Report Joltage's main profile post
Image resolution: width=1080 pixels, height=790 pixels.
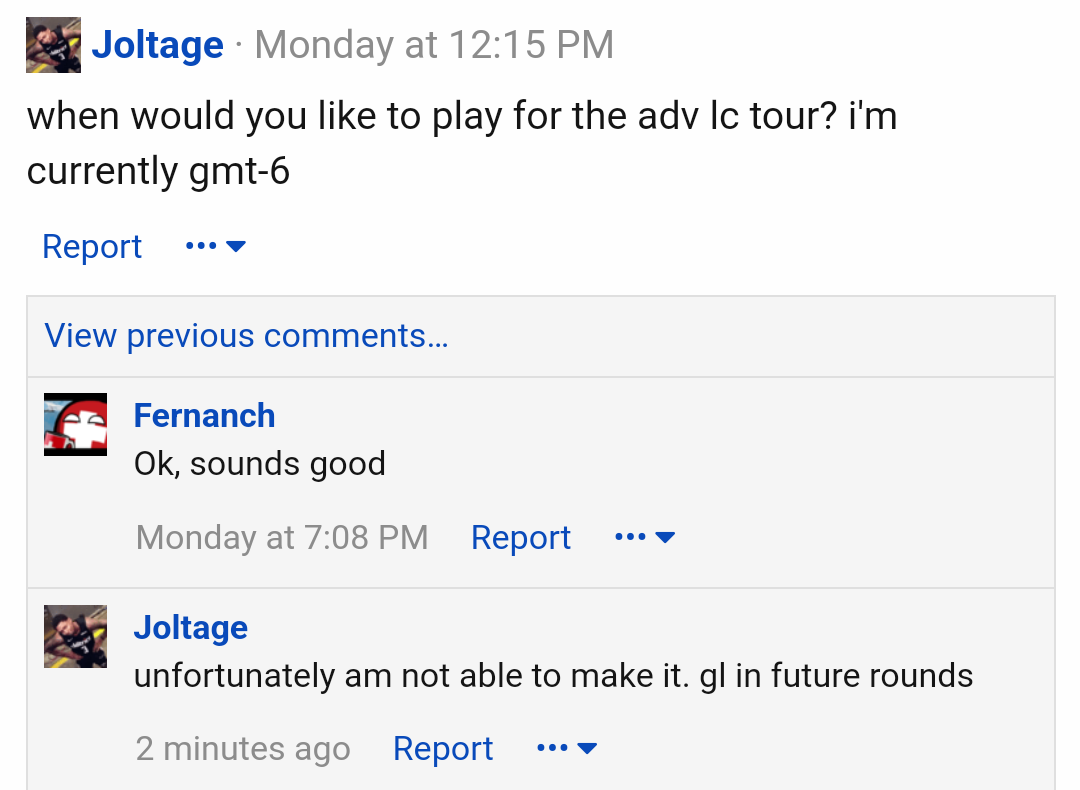[x=92, y=247]
